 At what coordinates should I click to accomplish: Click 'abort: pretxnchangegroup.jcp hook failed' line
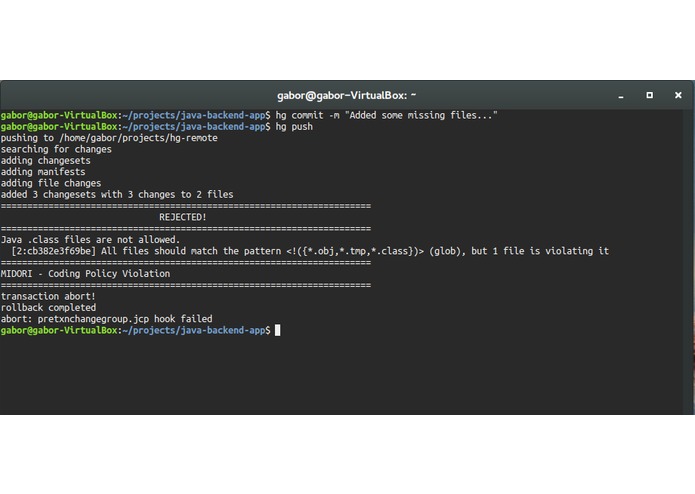(106, 319)
